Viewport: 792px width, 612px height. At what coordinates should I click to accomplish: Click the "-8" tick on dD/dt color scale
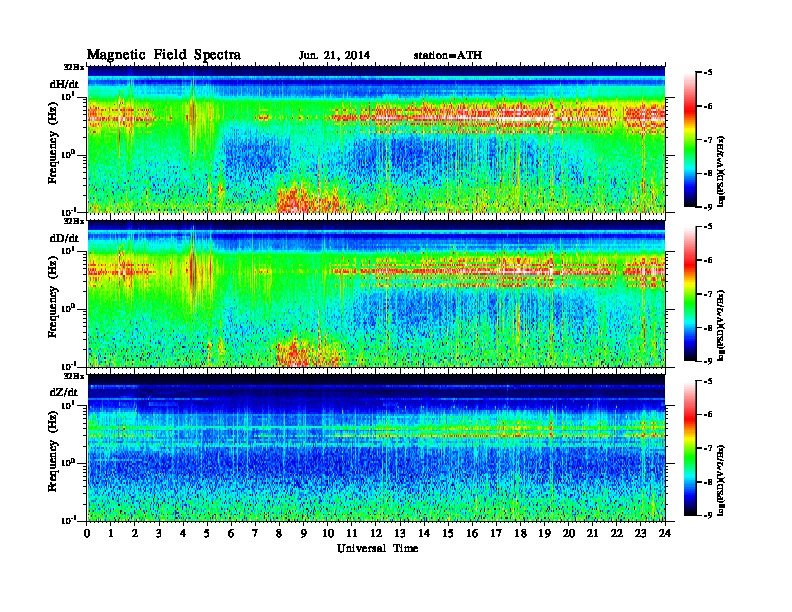point(708,327)
